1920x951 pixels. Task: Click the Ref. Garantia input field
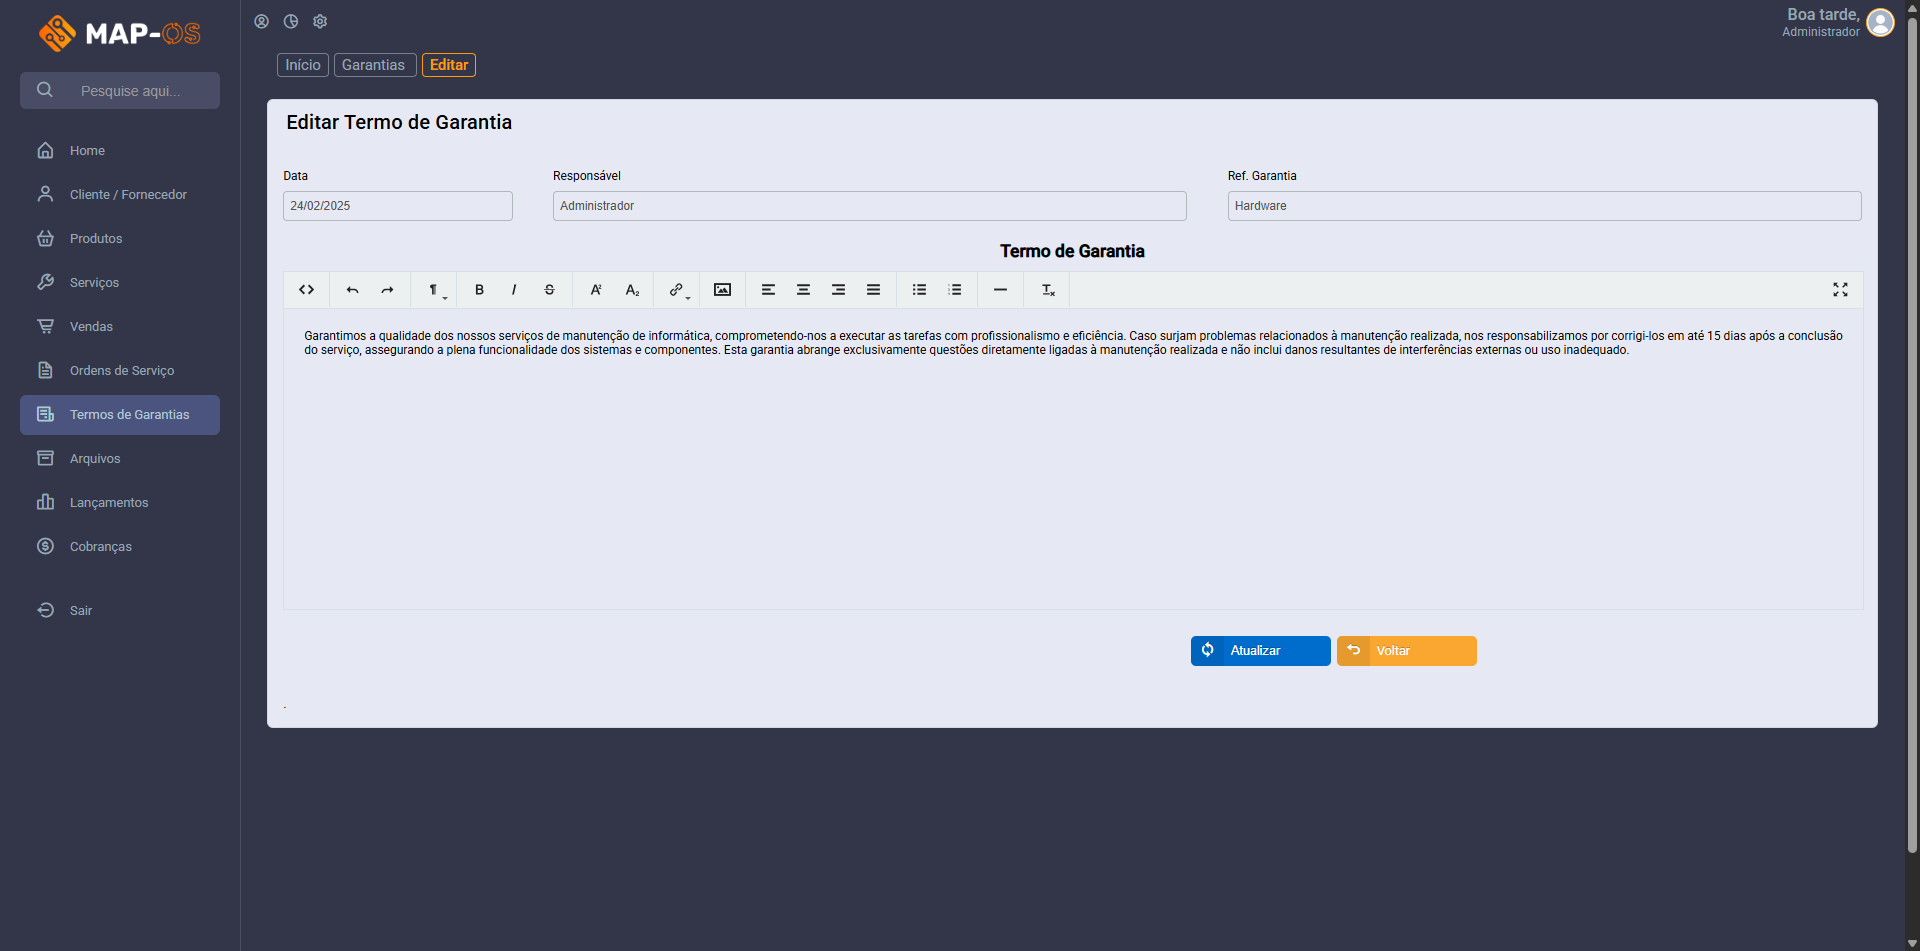(x=1544, y=206)
